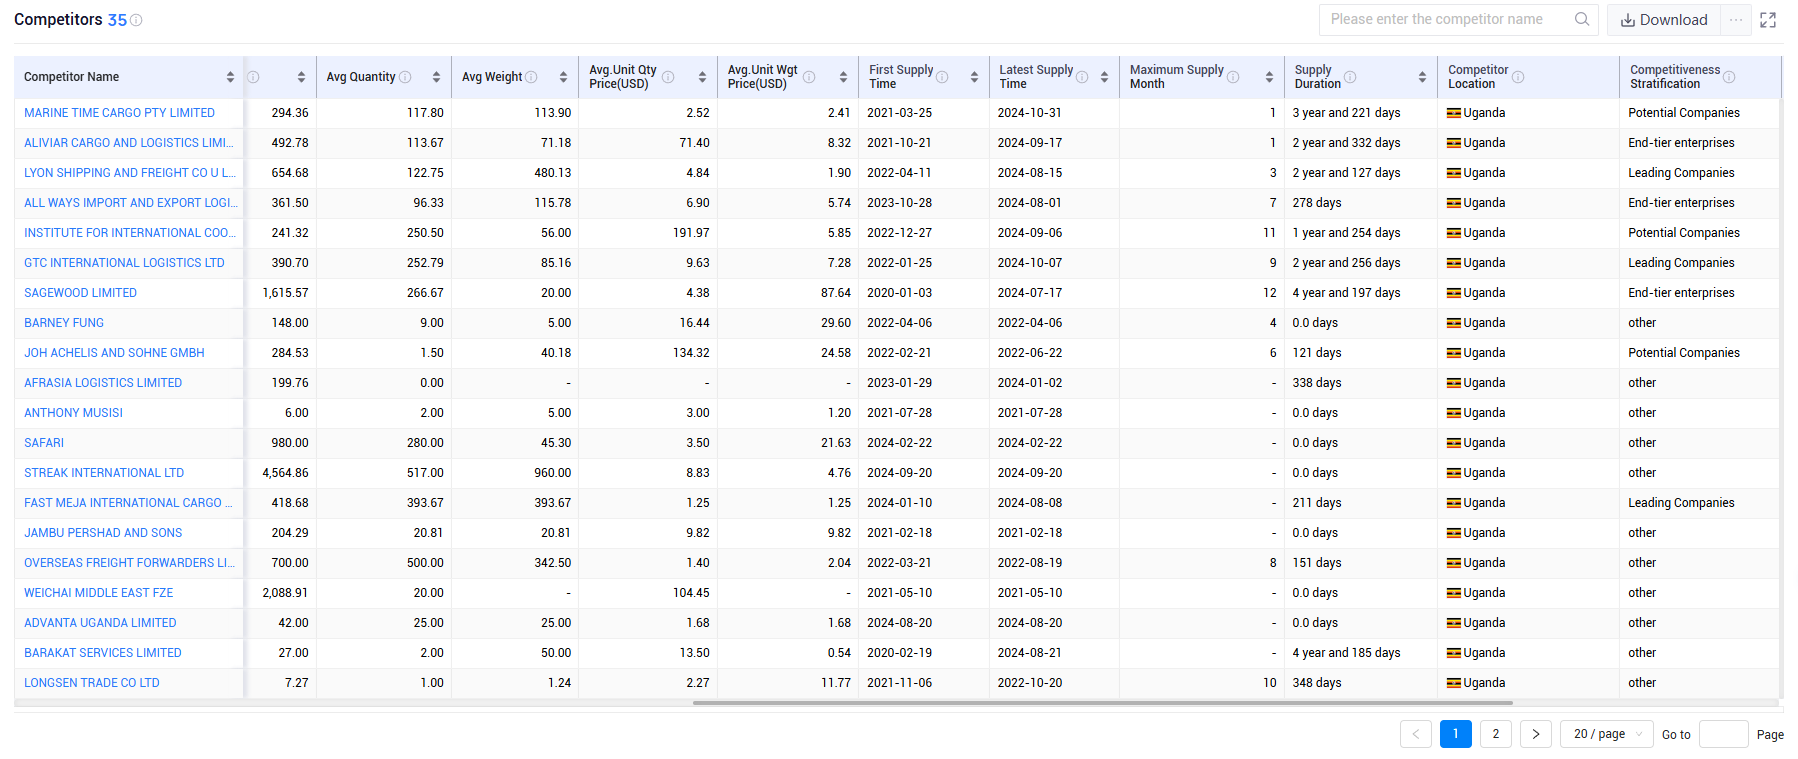Click info icon for Avg.Unit Qty Price
This screenshot has height=759, width=1798.
[x=668, y=77]
